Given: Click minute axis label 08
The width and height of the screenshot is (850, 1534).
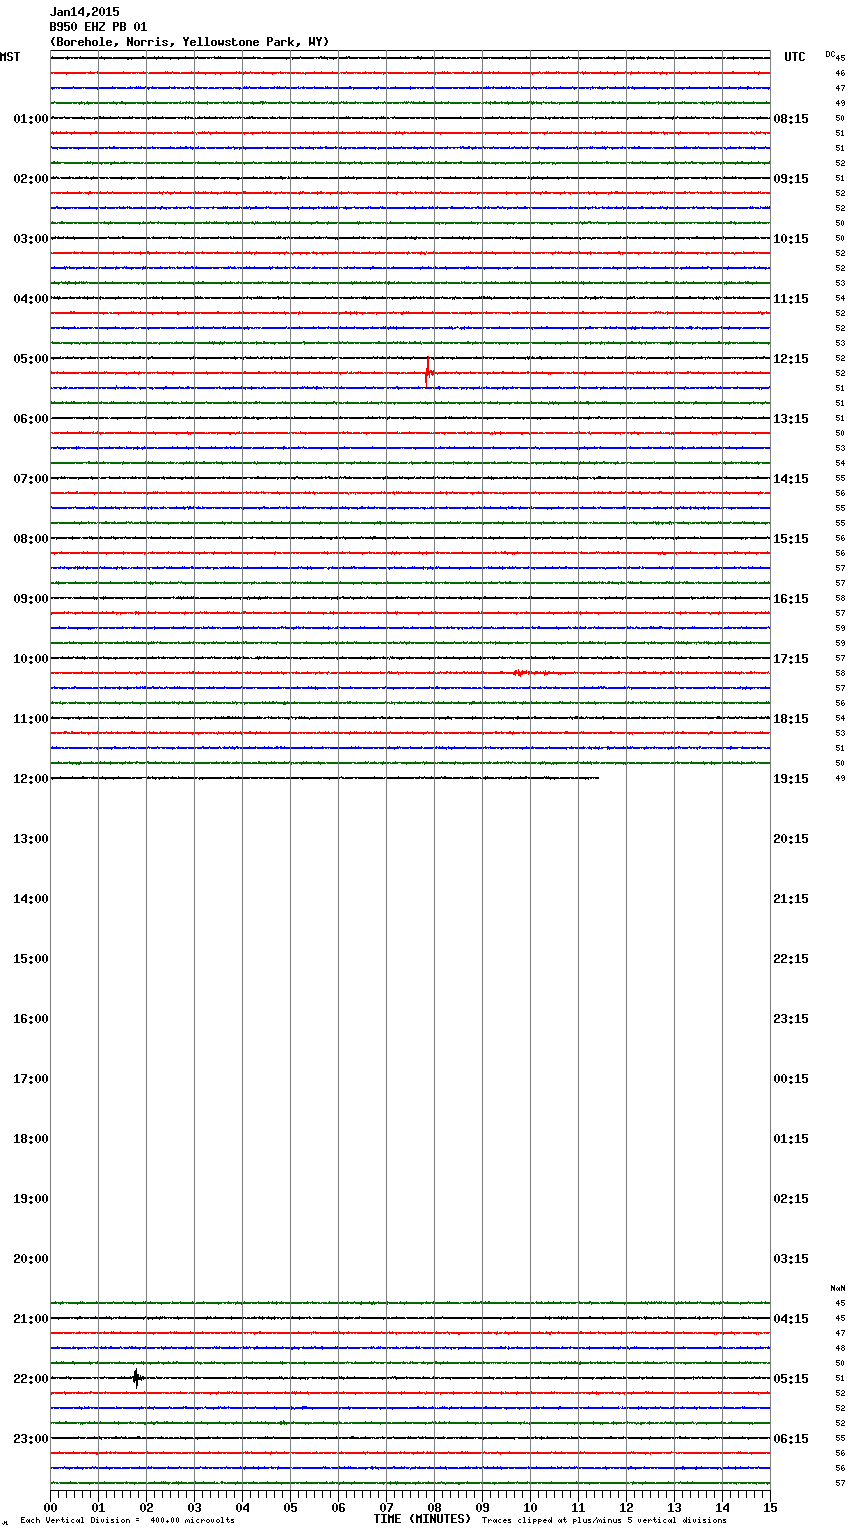Looking at the screenshot, I should click(434, 1507).
